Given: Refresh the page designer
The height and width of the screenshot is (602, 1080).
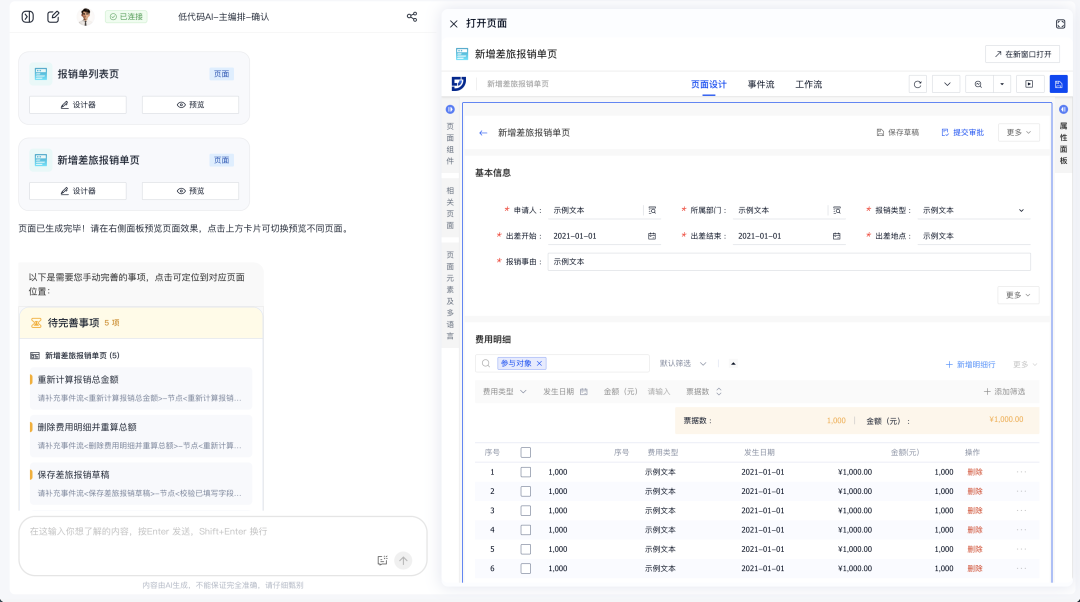Looking at the screenshot, I should point(917,84).
